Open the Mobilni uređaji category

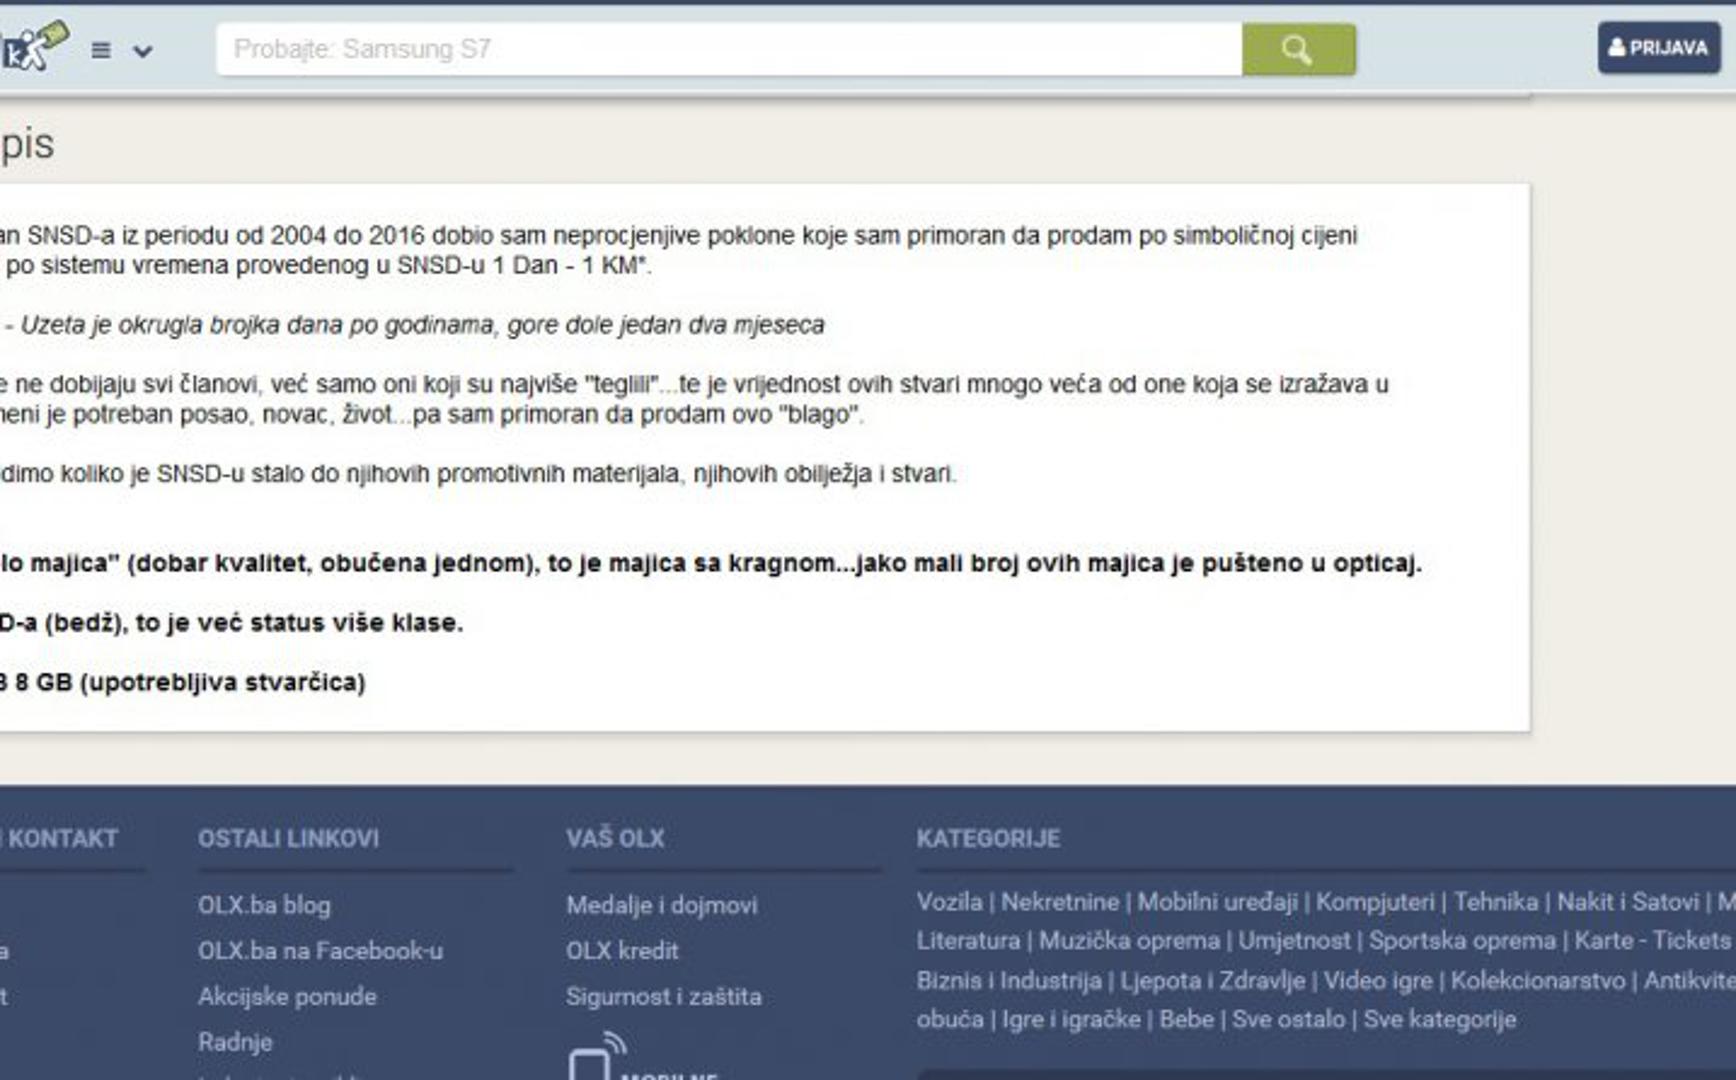pyautogui.click(x=1217, y=902)
